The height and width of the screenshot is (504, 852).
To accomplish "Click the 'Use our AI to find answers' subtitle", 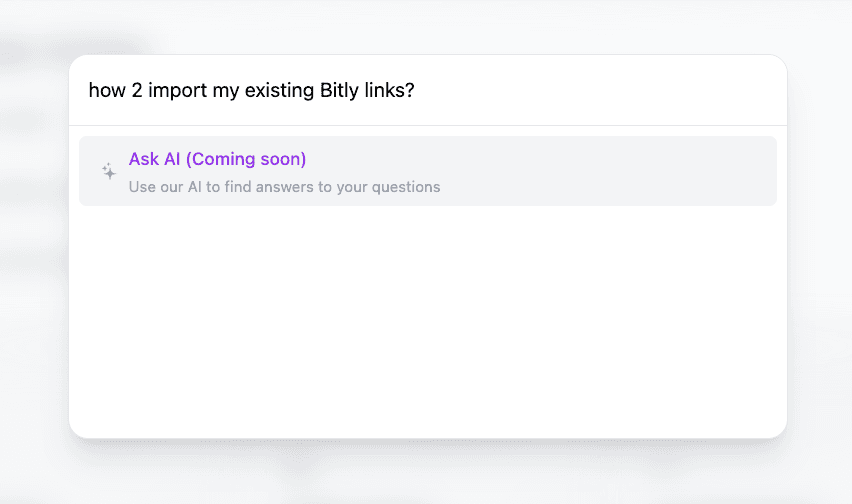I will pyautogui.click(x=284, y=187).
